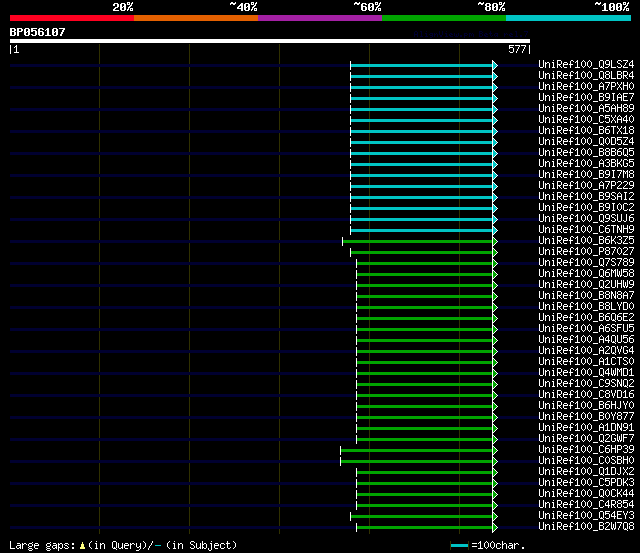Select the UniRef100_Q0CK44 label
The height and width of the screenshot is (553, 640).
[x=586, y=494]
